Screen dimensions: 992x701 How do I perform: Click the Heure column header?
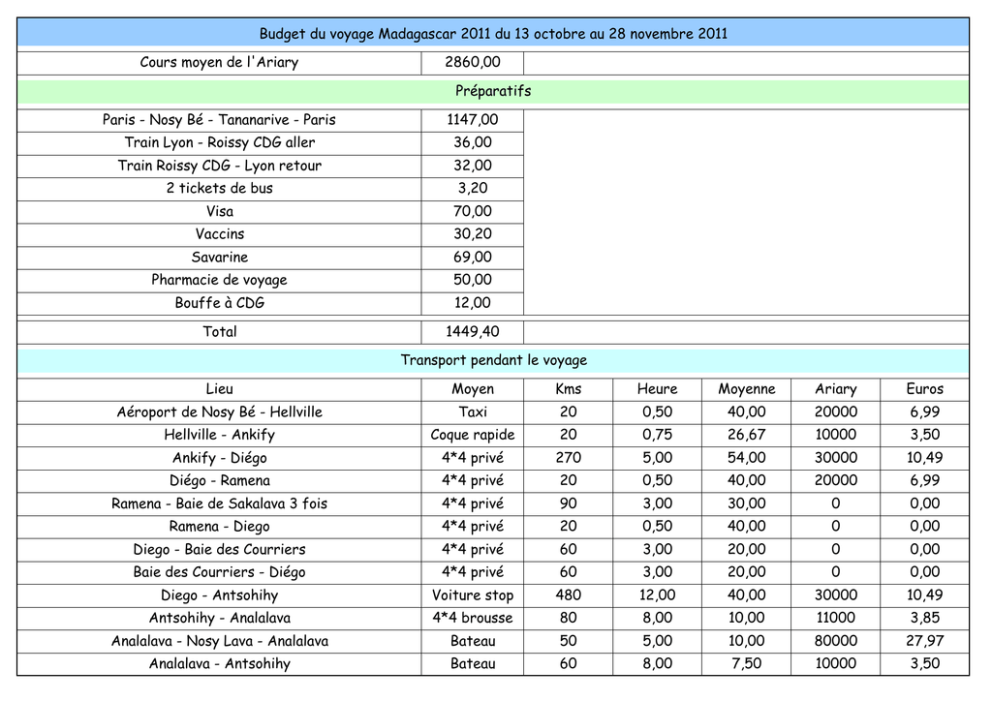pos(657,390)
